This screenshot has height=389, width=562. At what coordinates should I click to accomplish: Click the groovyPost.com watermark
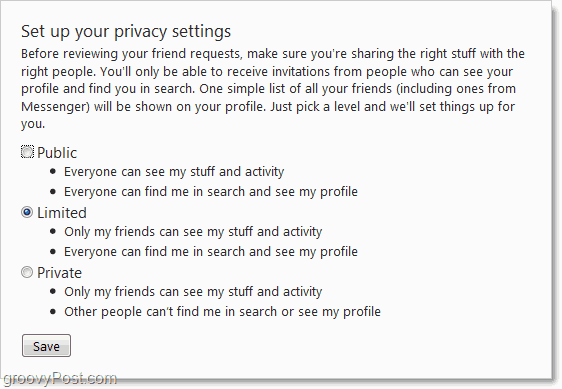[x=60, y=379]
